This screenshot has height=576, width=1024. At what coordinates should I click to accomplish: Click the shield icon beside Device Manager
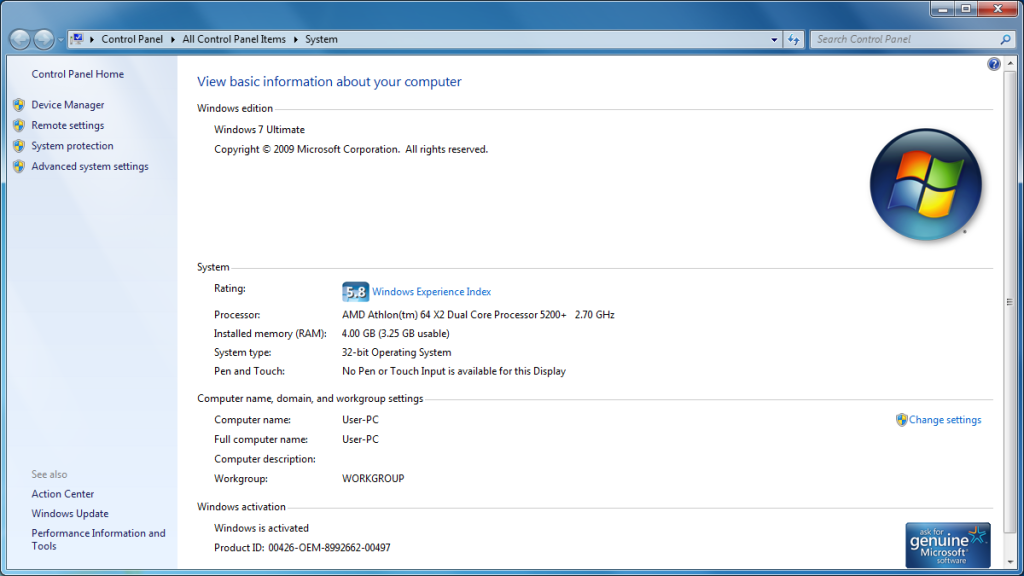19,105
